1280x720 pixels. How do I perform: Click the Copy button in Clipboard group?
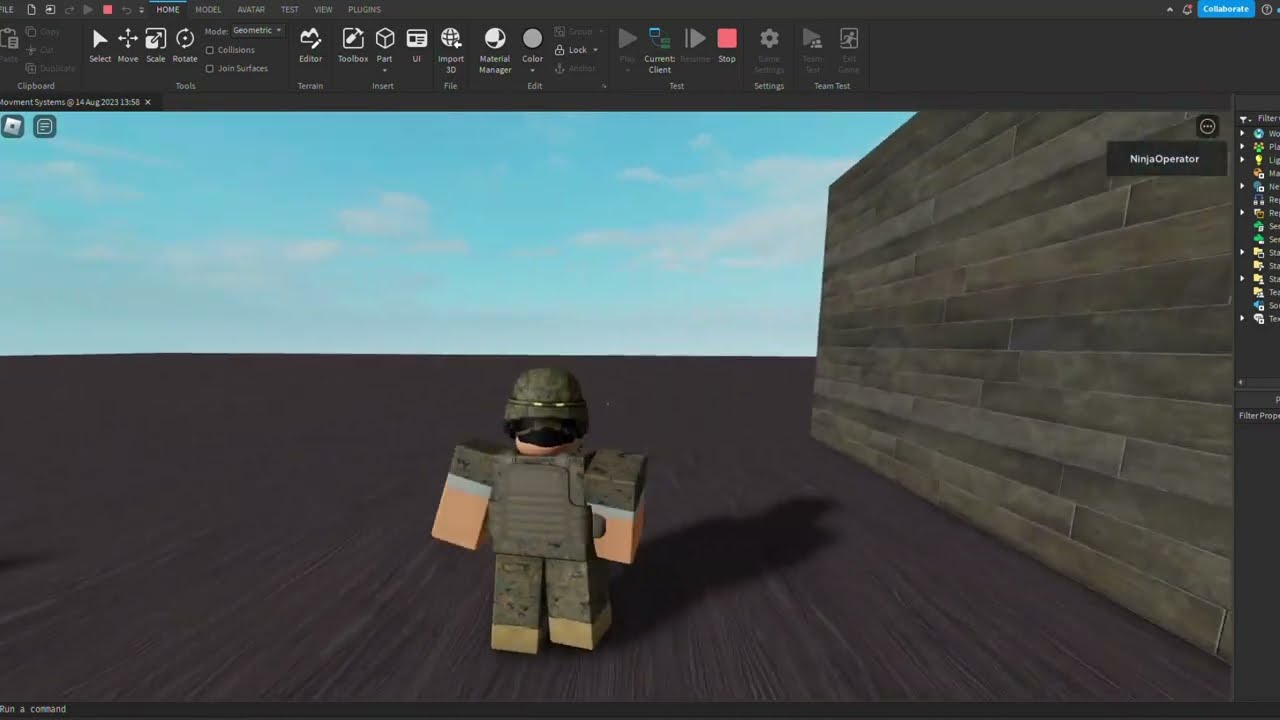[43, 32]
